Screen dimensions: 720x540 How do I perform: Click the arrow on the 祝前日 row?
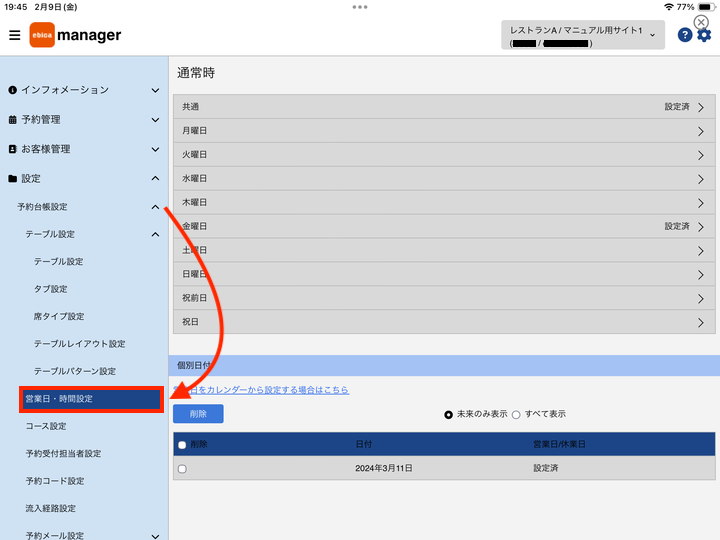tap(701, 298)
